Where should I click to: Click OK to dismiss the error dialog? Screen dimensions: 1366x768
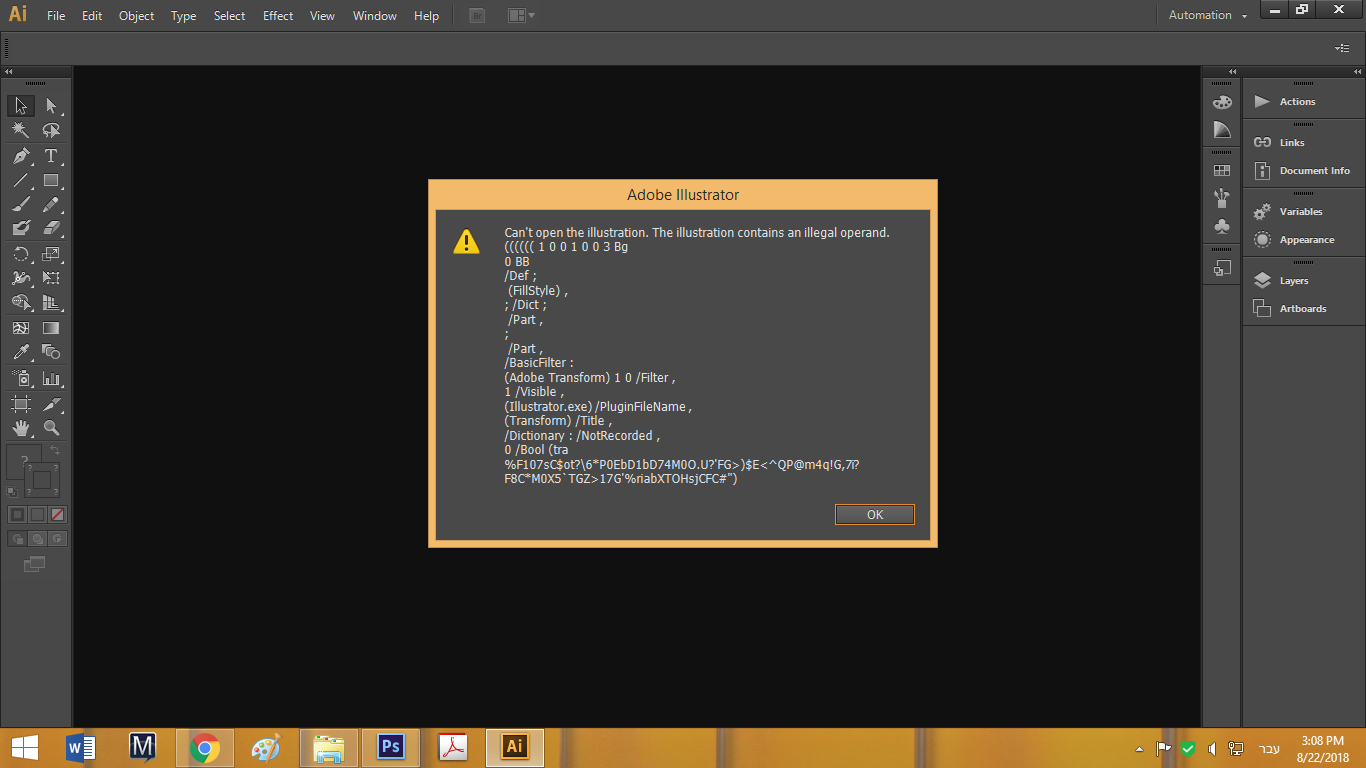(875, 515)
